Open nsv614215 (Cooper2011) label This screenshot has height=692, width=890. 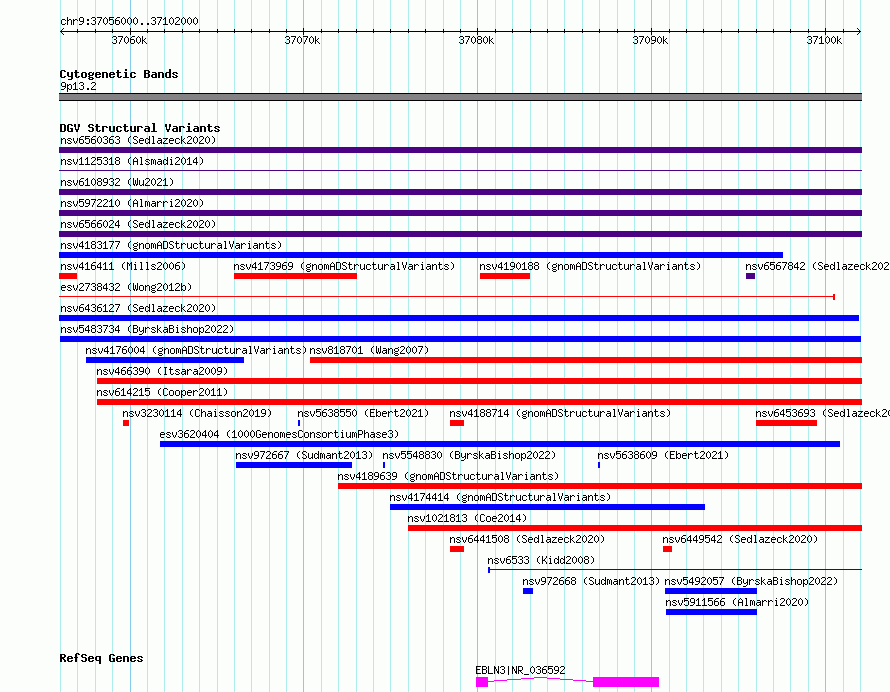pyautogui.click(x=162, y=392)
